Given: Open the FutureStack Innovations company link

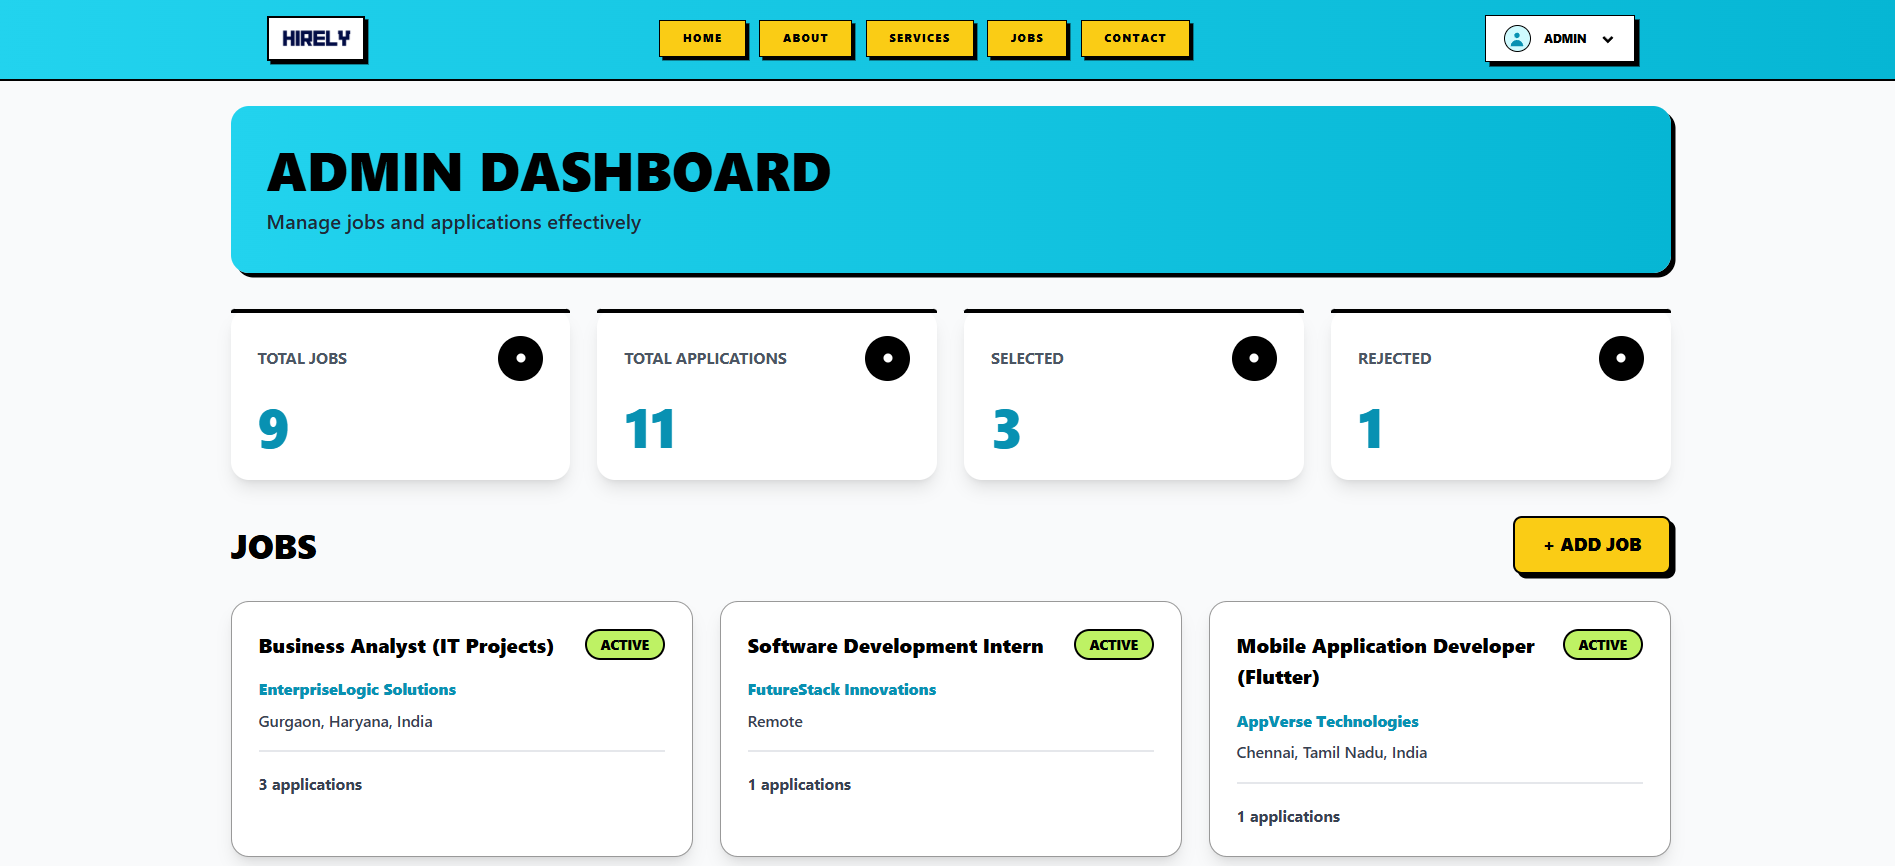Looking at the screenshot, I should 841,690.
